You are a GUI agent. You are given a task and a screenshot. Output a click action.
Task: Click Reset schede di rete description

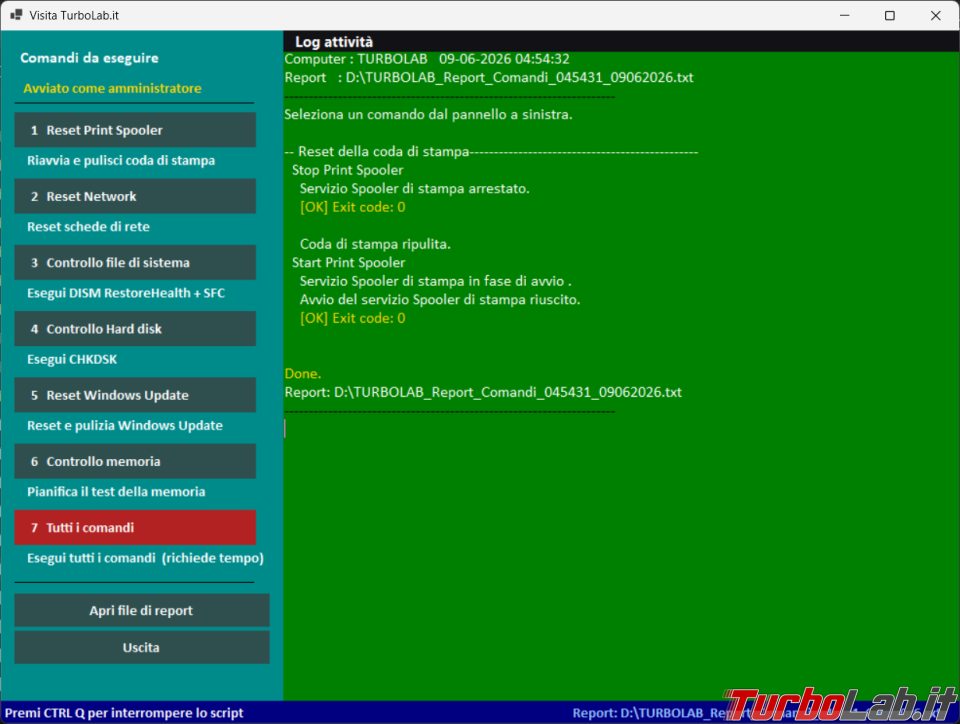tap(88, 226)
